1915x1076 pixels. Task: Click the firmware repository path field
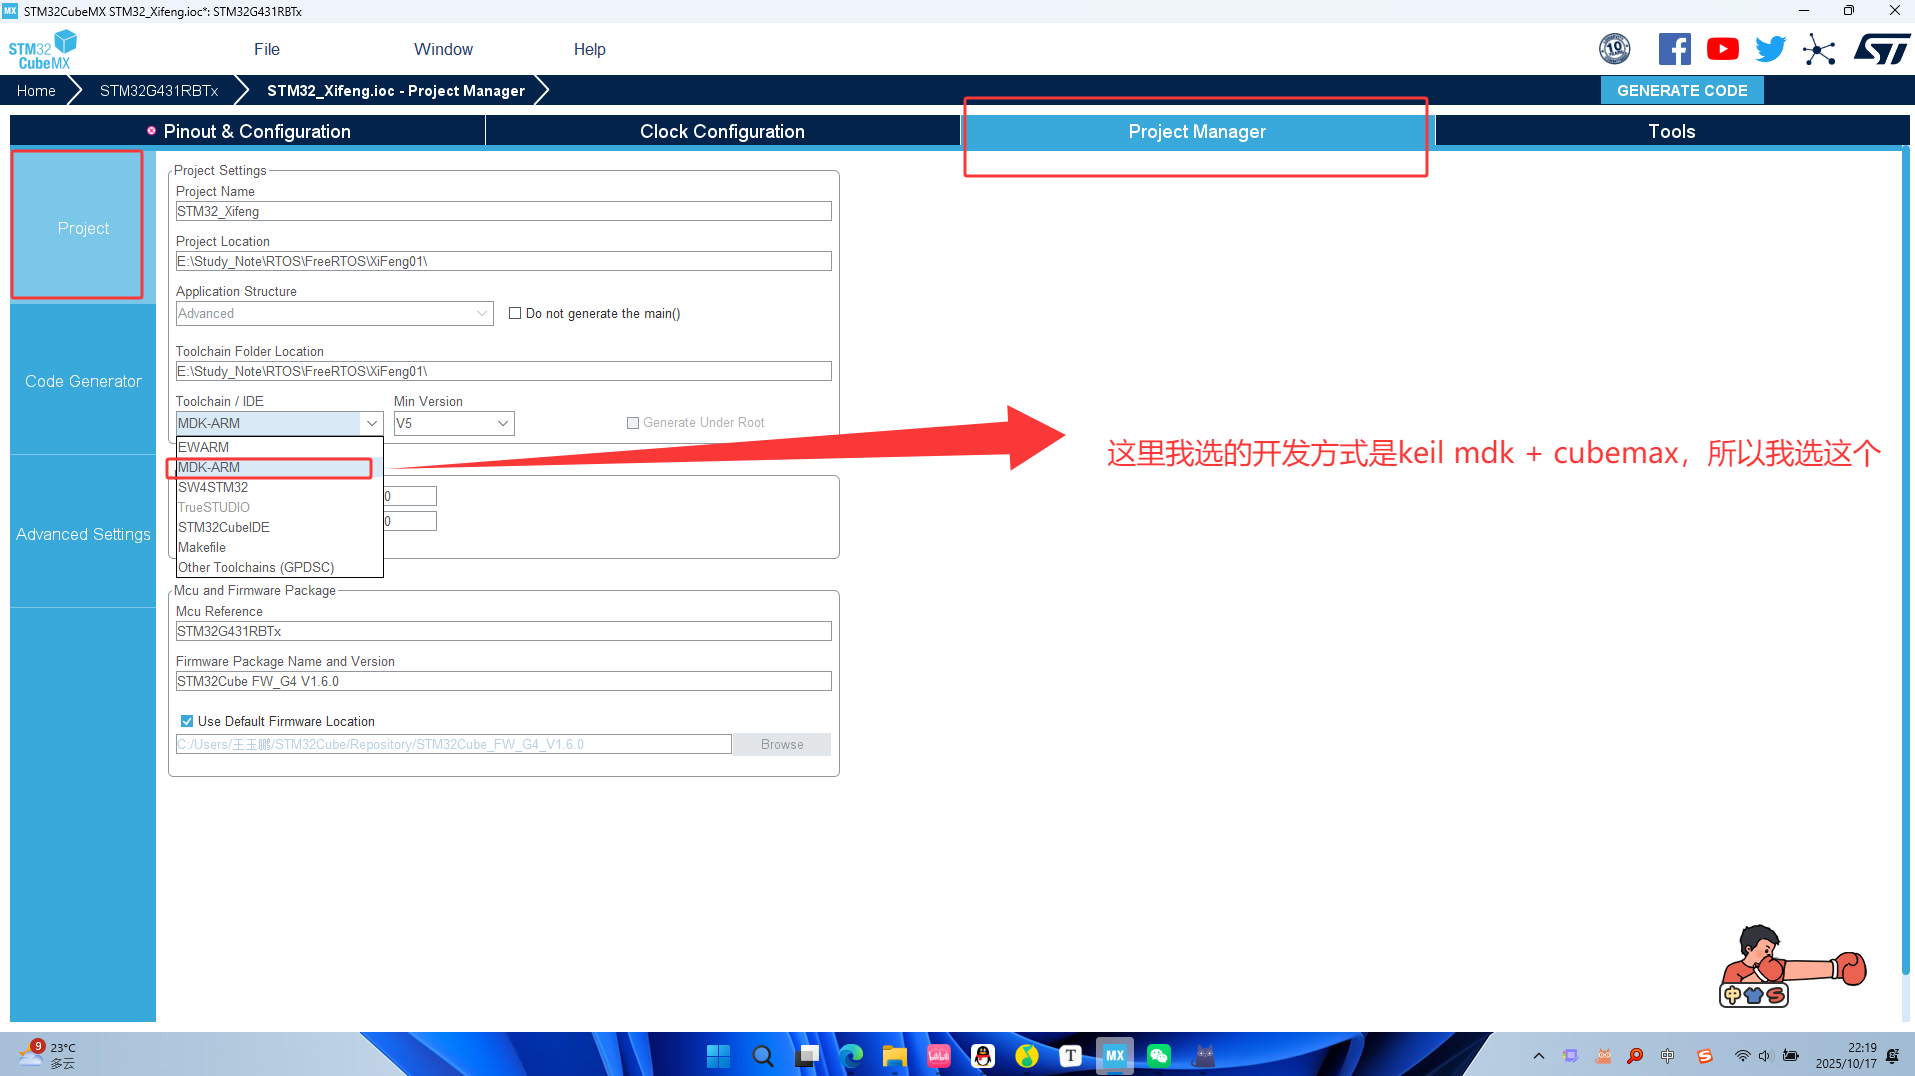(x=453, y=744)
